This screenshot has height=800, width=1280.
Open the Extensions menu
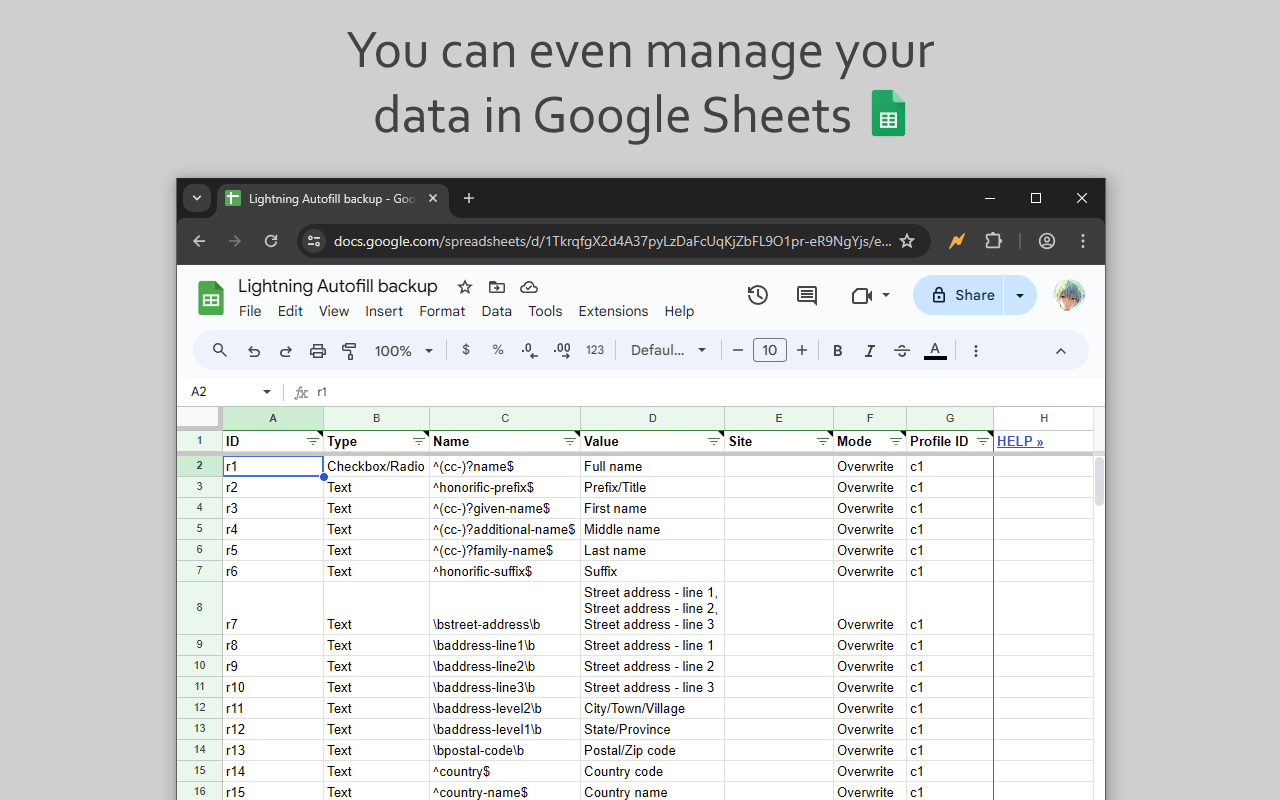(x=613, y=311)
